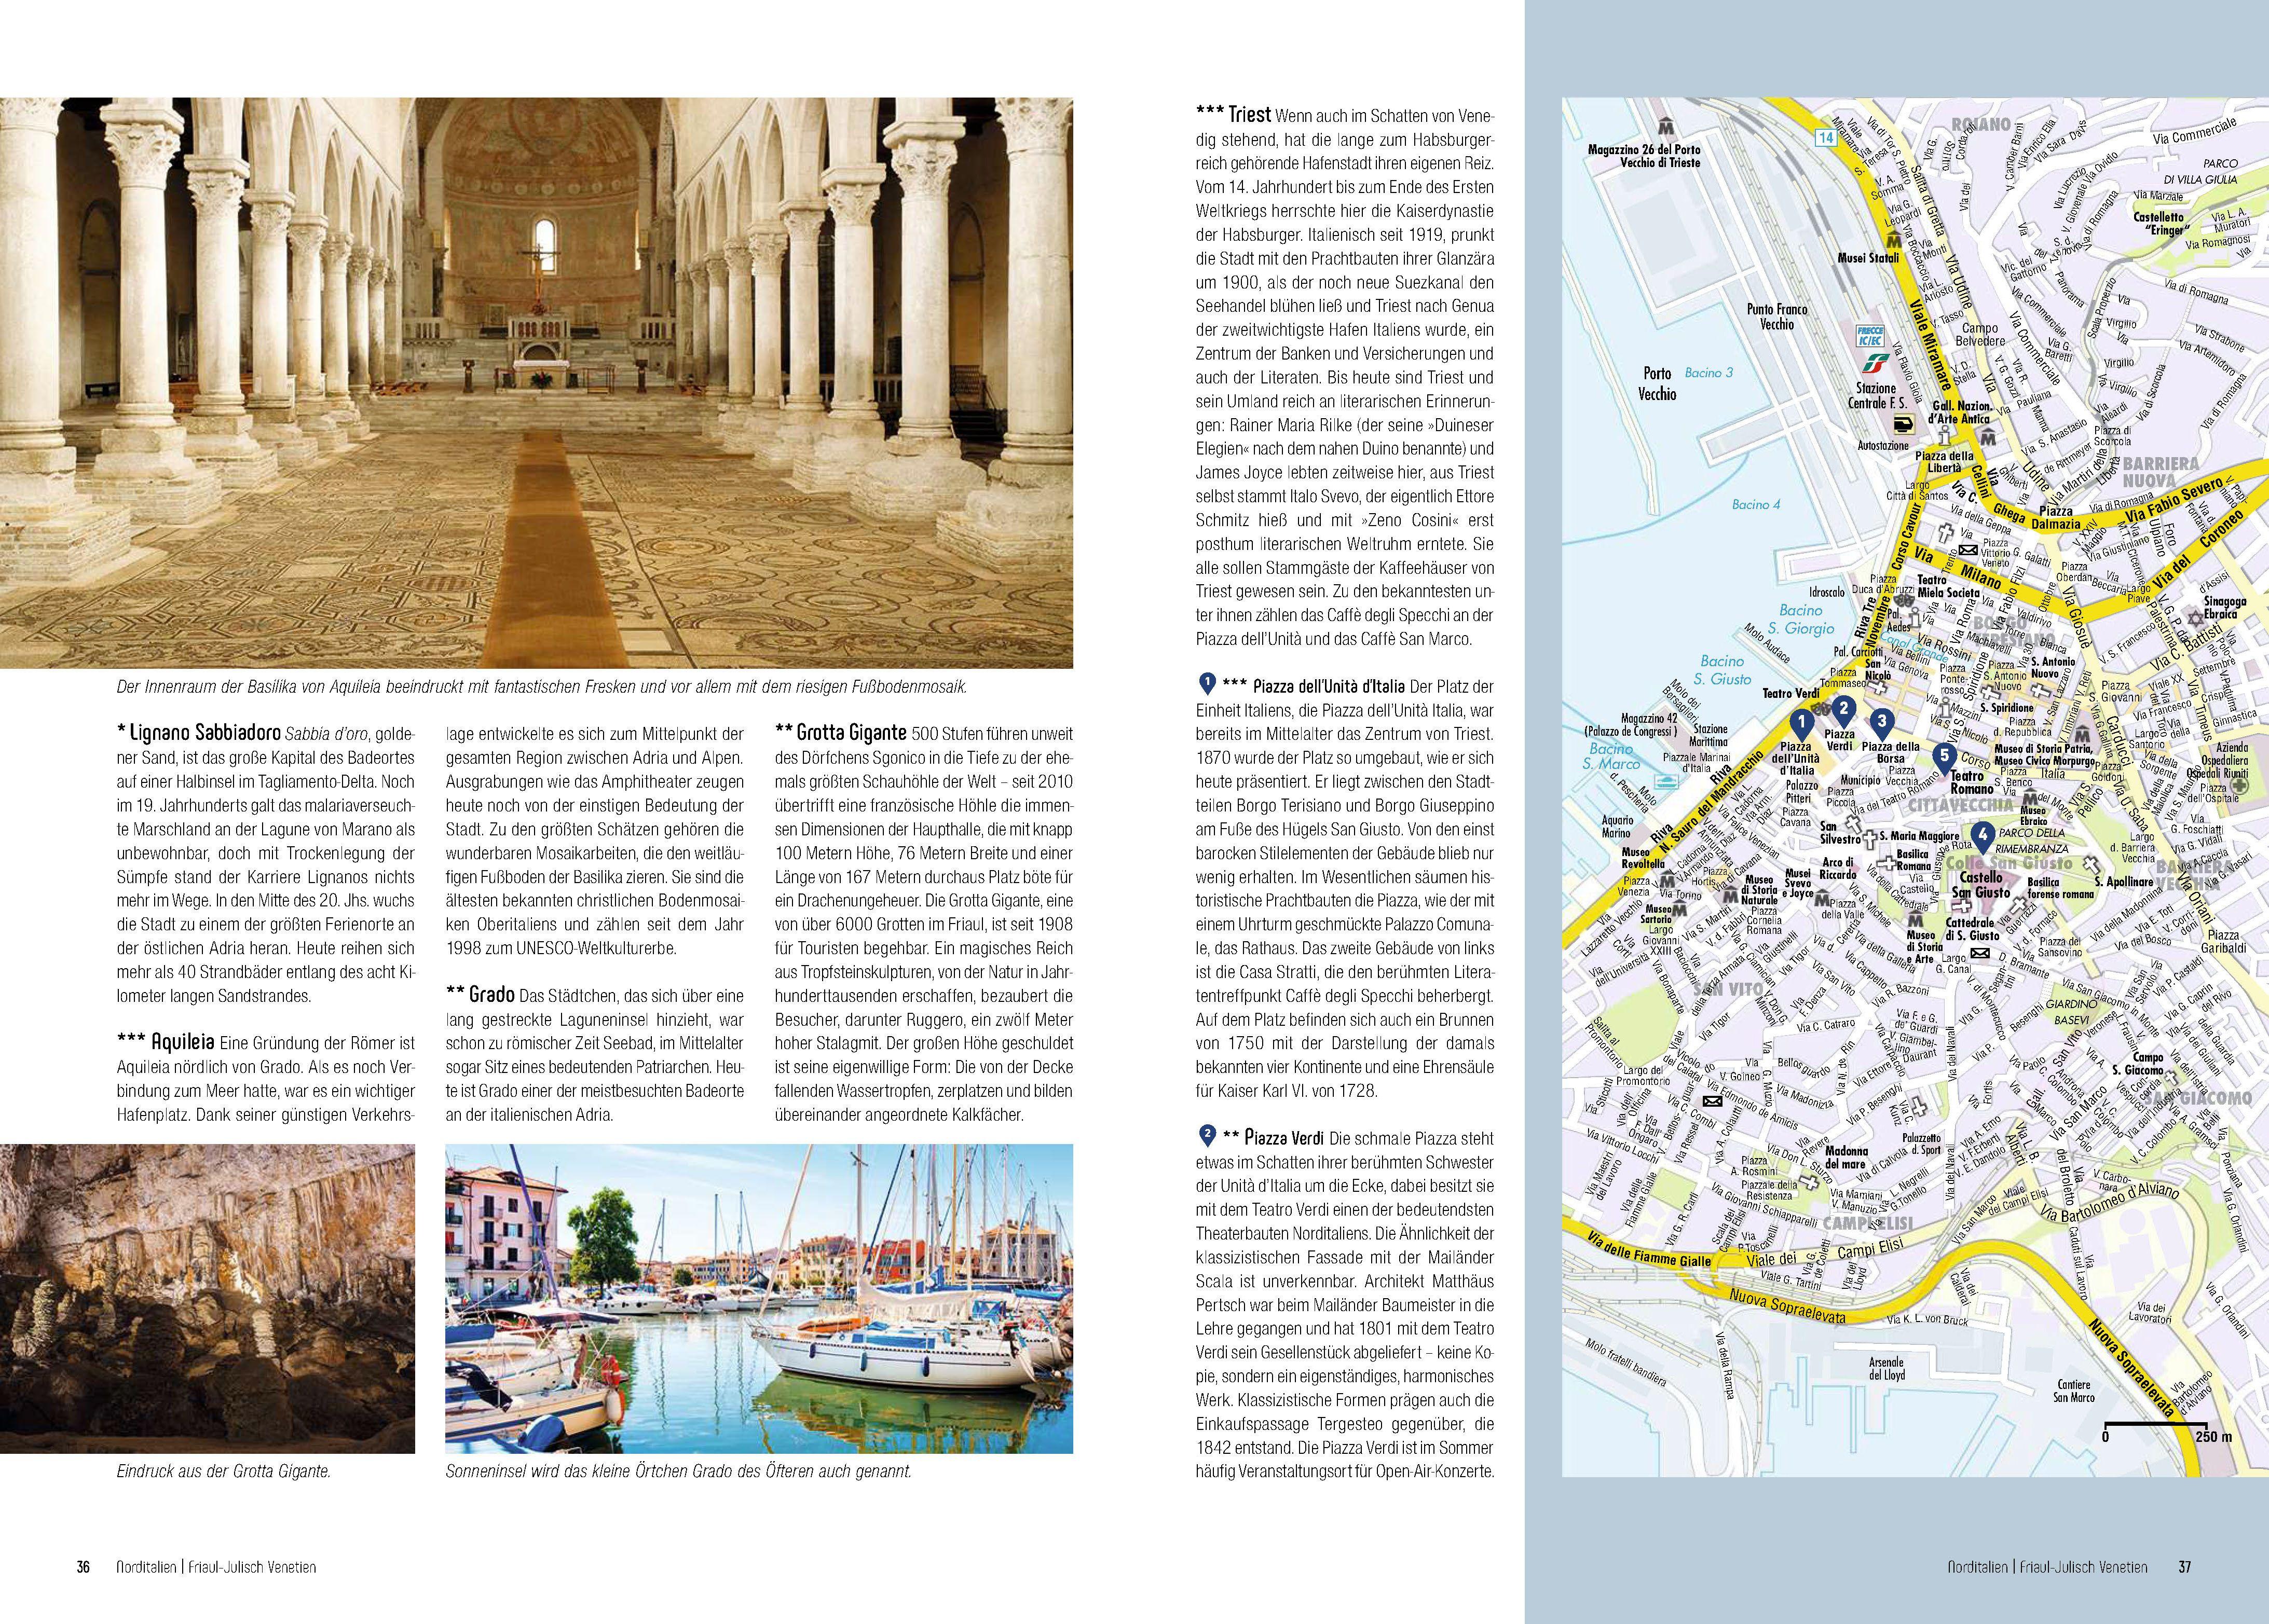The image size is (2269, 1624).
Task: Click the museum icon at Magazzino 26
Action: tap(1665, 128)
